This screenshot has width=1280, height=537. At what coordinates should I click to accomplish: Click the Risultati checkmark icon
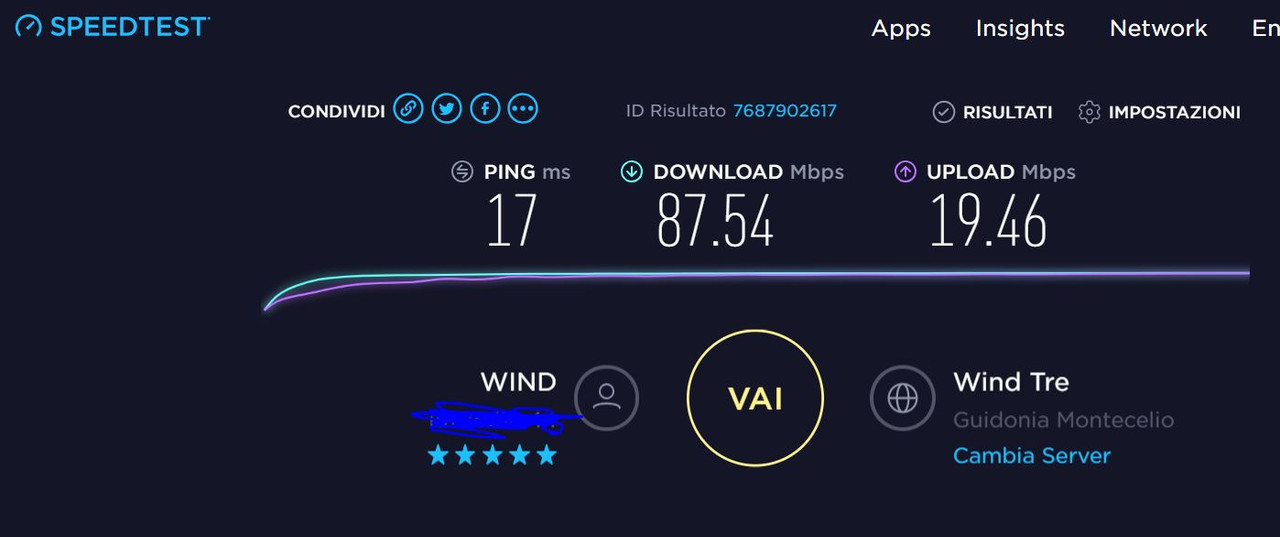[943, 112]
